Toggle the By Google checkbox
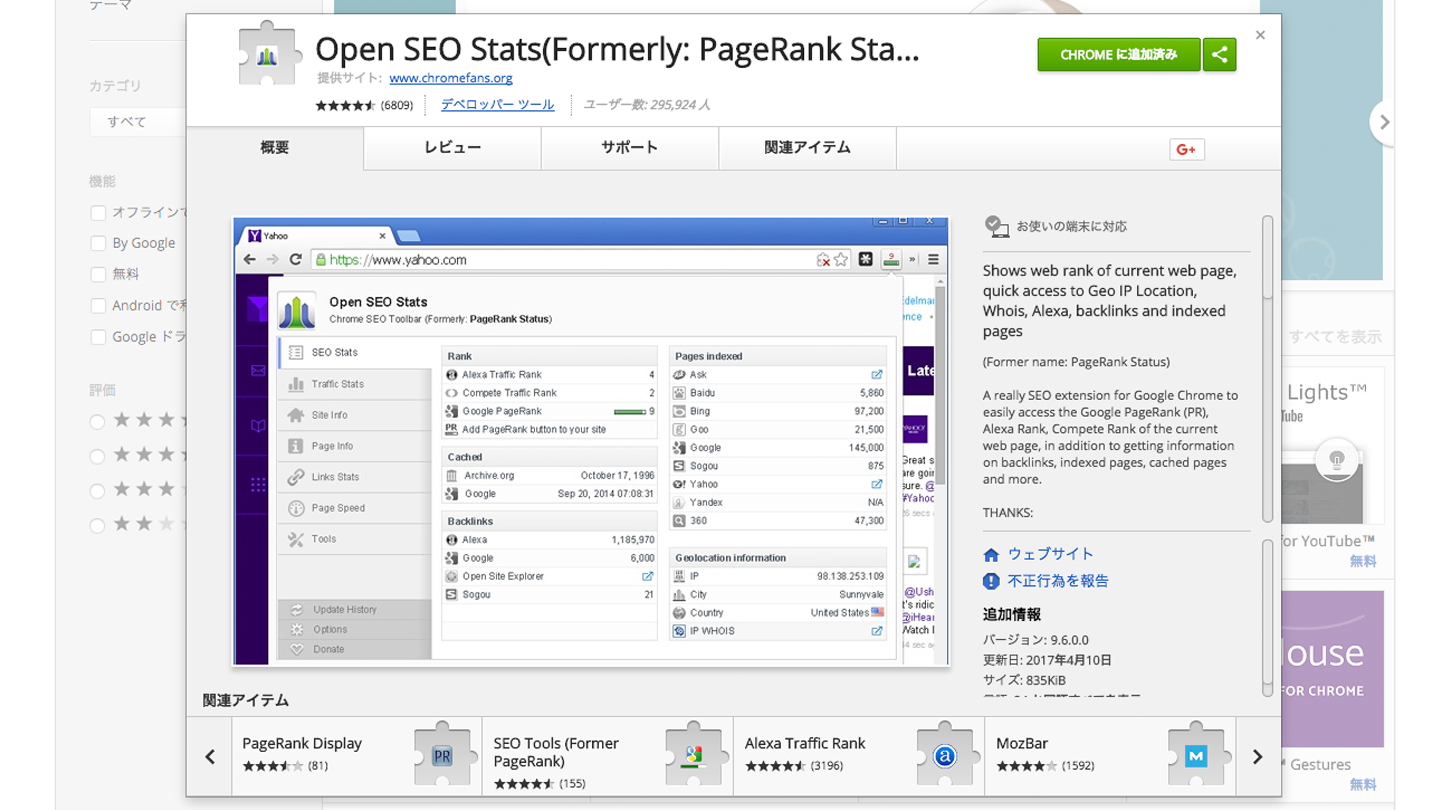Screen dimensions: 1440x810 (98, 243)
